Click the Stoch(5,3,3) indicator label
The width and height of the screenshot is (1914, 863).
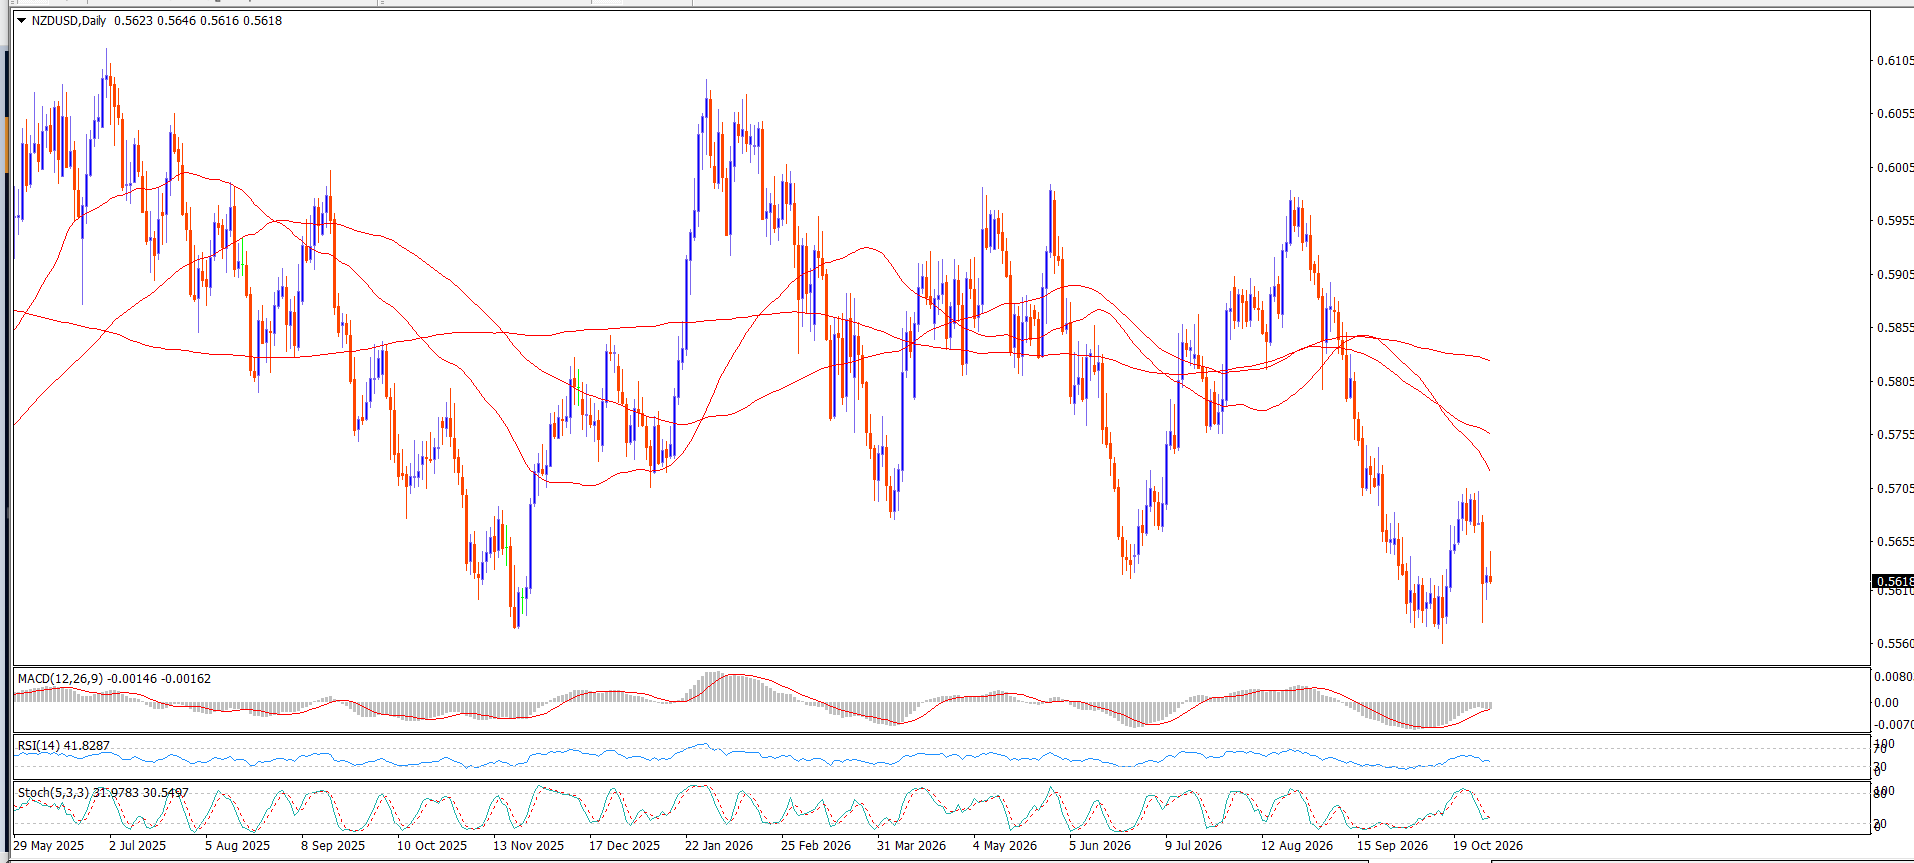53,793
